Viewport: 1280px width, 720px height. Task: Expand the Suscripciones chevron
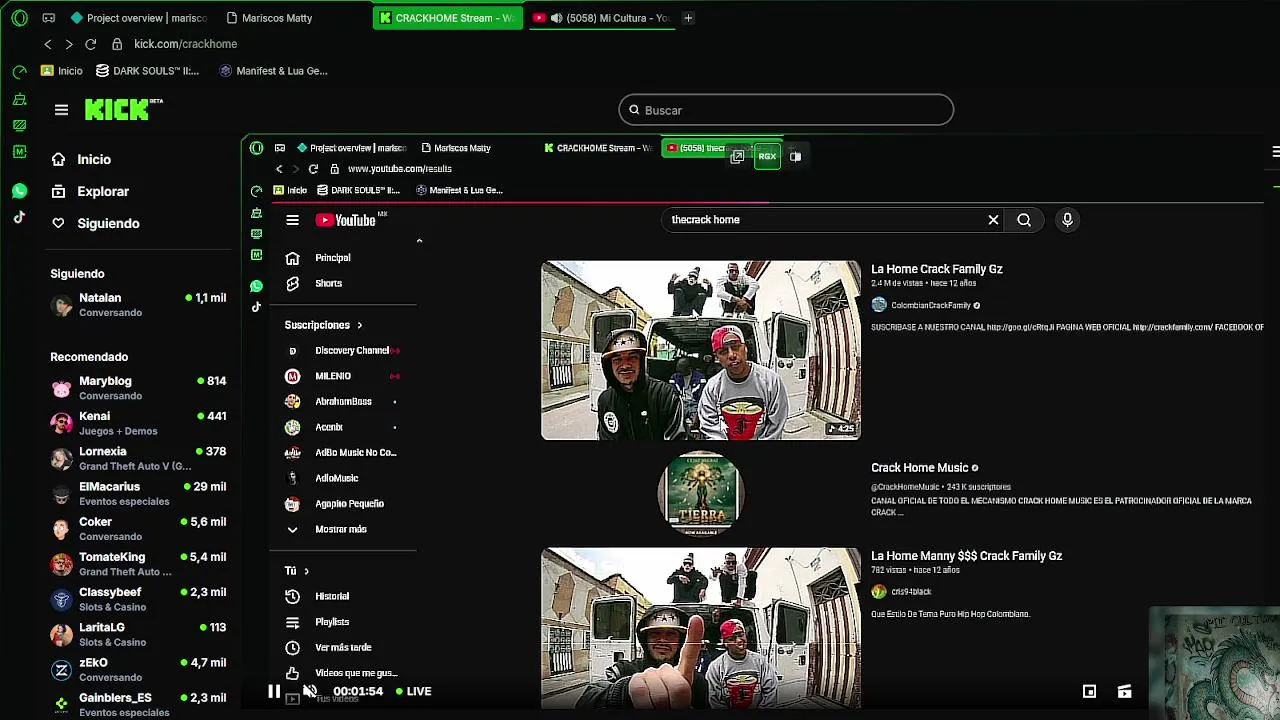tap(359, 325)
